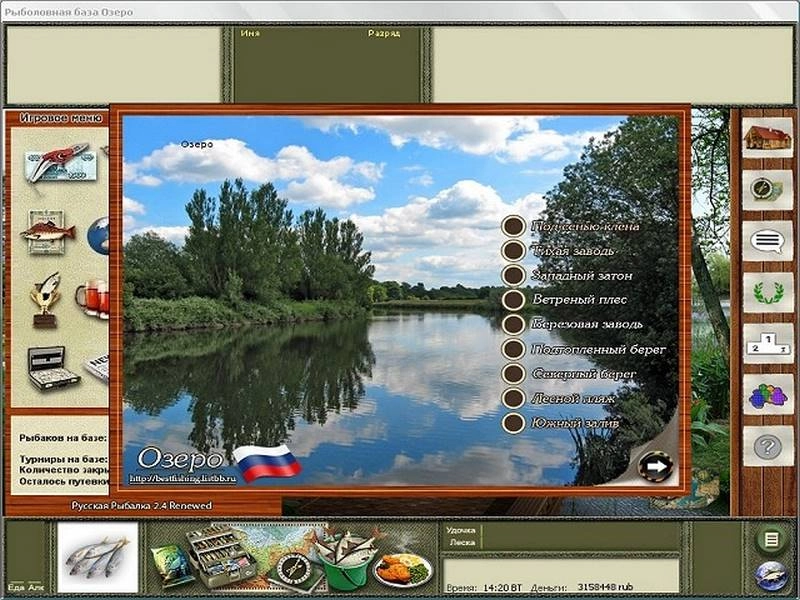Click the question mark help icon
800x600 pixels.
pyautogui.click(x=767, y=446)
